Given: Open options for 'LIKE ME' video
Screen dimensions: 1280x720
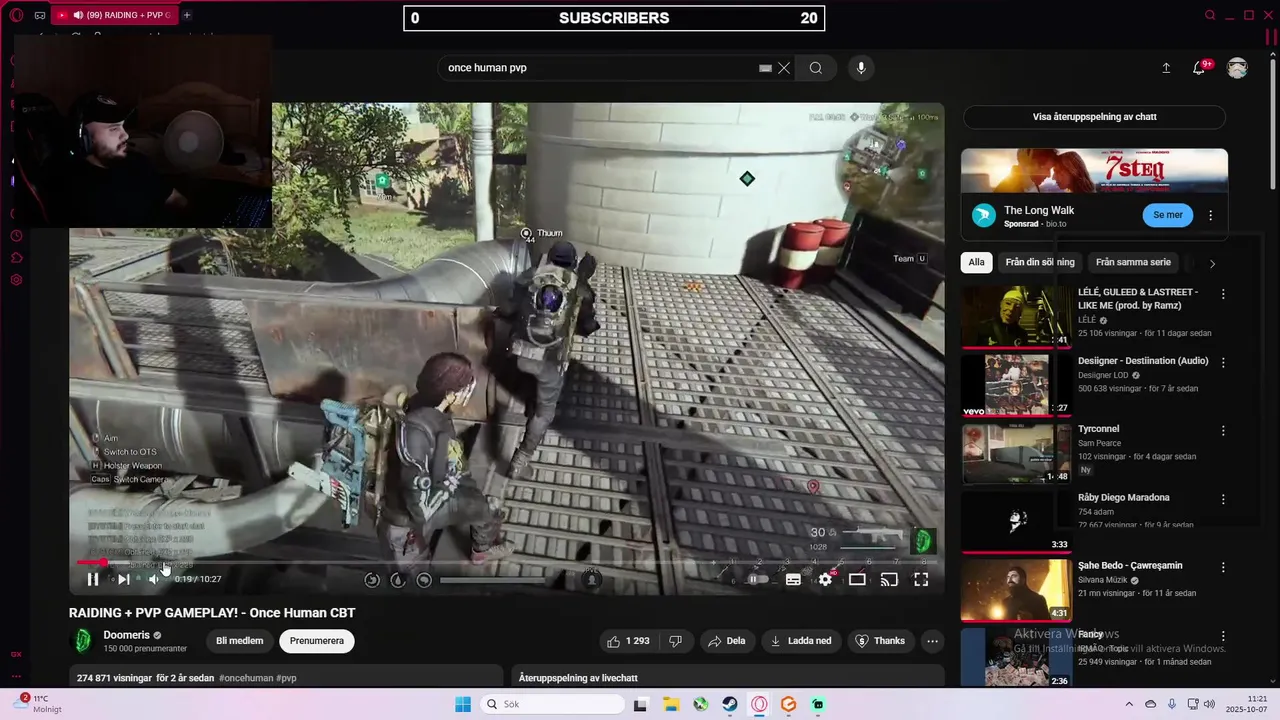Looking at the screenshot, I should point(1222,294).
